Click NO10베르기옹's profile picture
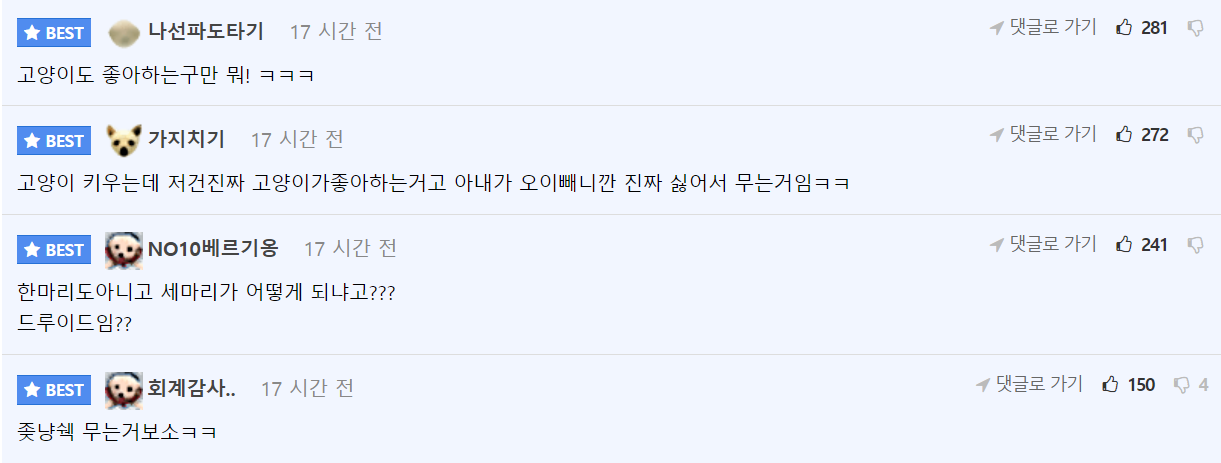Screen dimensions: 1221x463 pyautogui.click(x=123, y=250)
